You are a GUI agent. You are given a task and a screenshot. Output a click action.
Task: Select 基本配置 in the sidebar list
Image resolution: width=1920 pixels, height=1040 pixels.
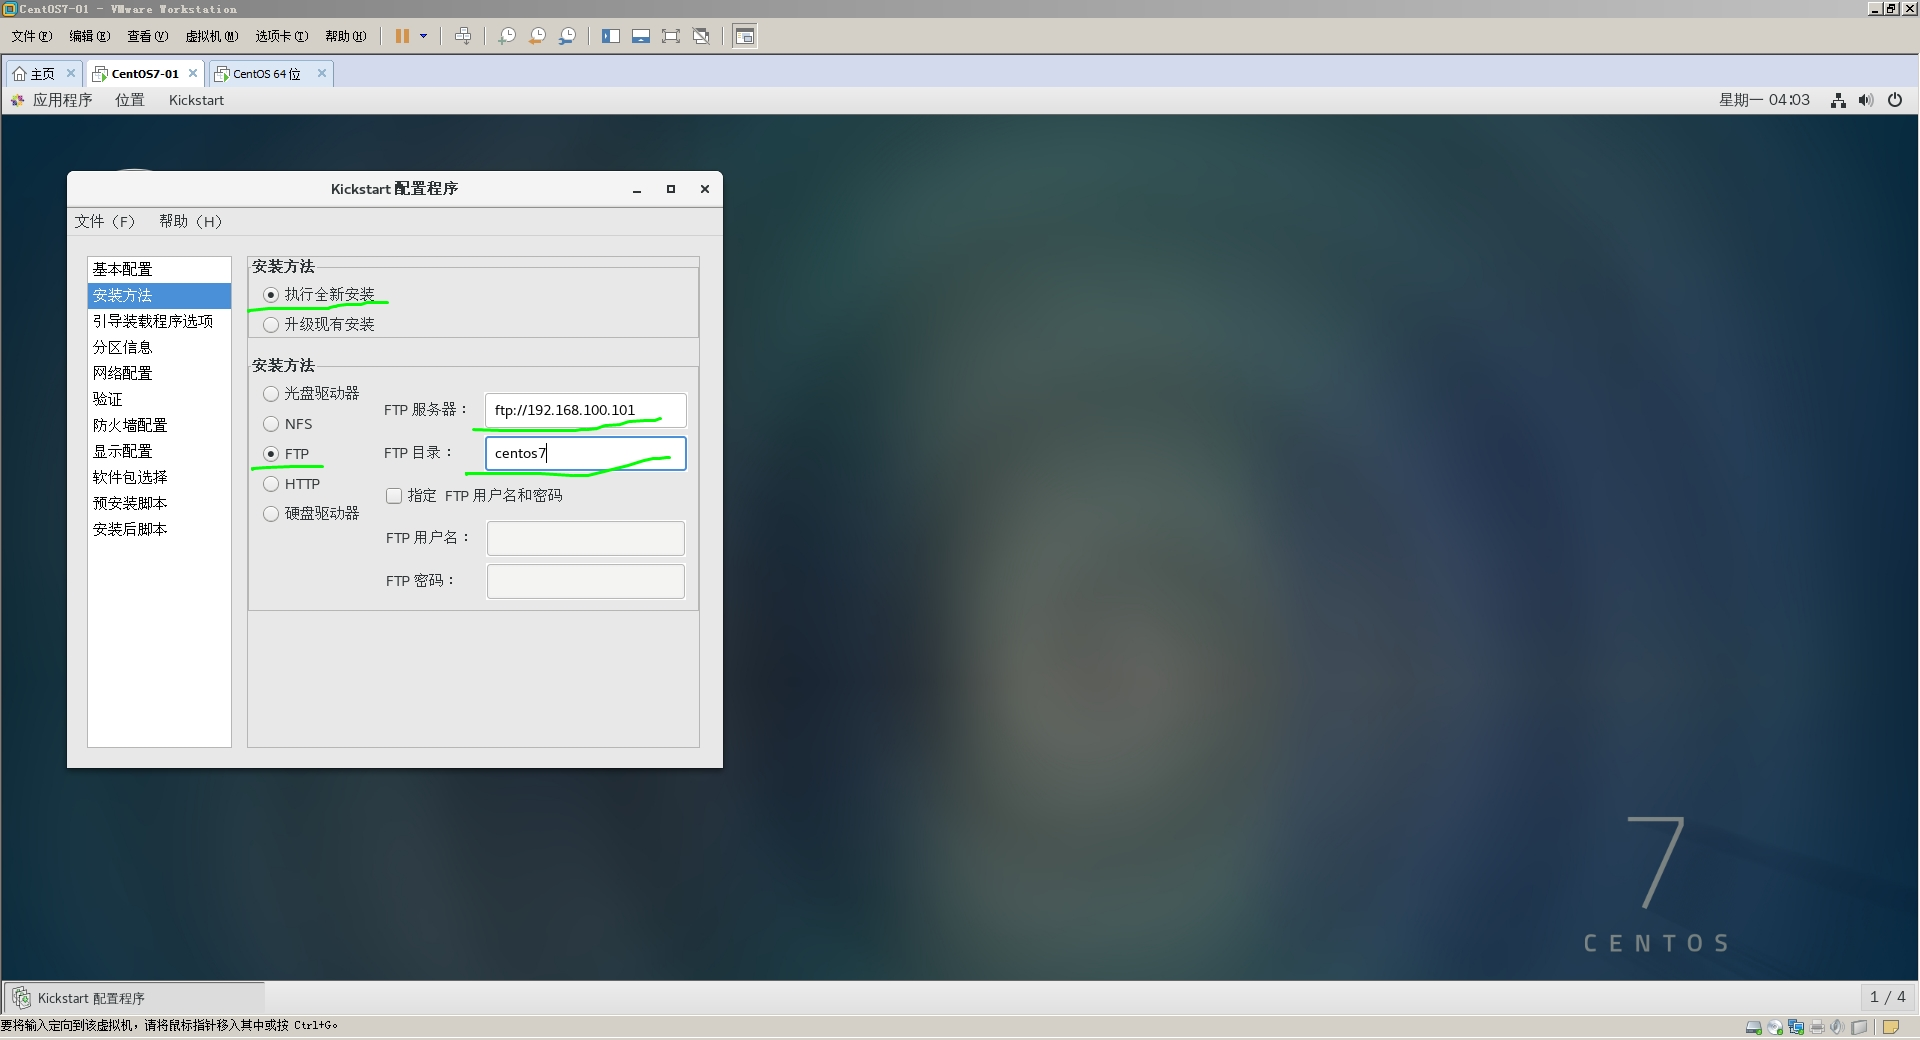click(159, 269)
